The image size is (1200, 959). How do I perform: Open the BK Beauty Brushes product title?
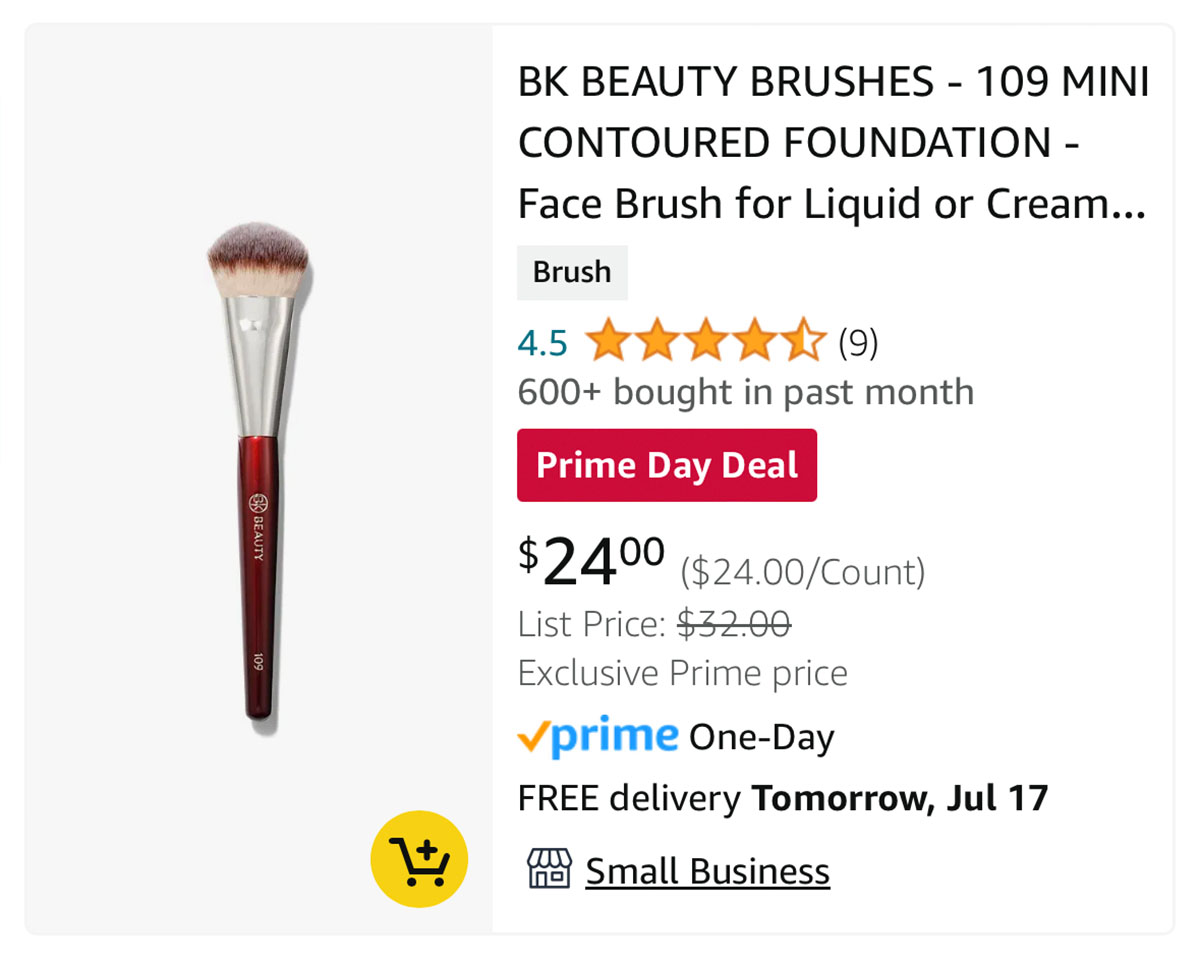(833, 143)
